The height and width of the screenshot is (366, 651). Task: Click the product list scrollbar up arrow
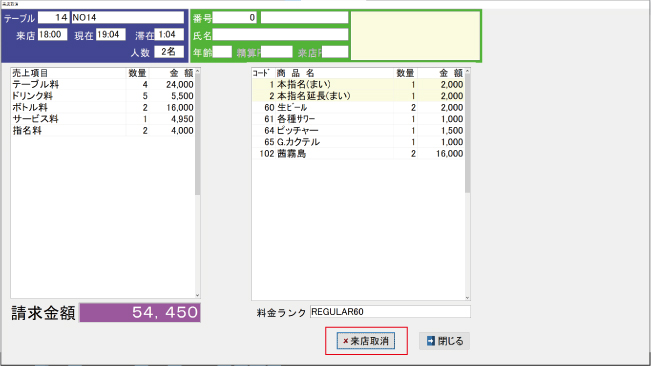tap(467, 71)
